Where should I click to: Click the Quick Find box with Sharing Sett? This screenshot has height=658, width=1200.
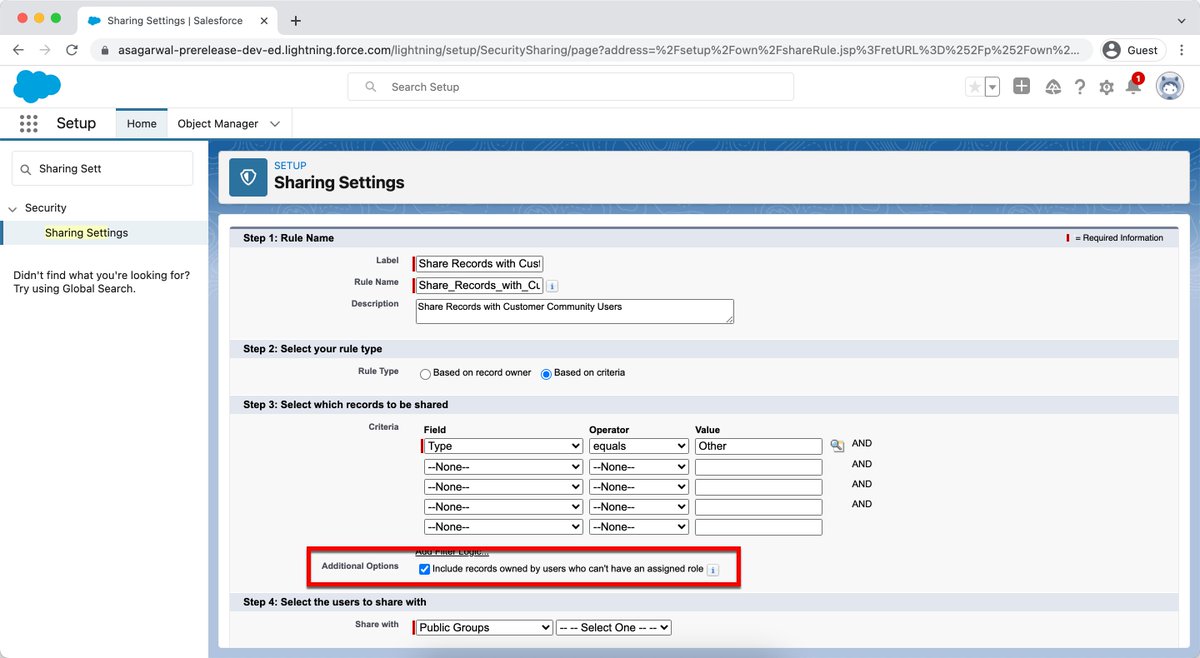click(x=102, y=169)
